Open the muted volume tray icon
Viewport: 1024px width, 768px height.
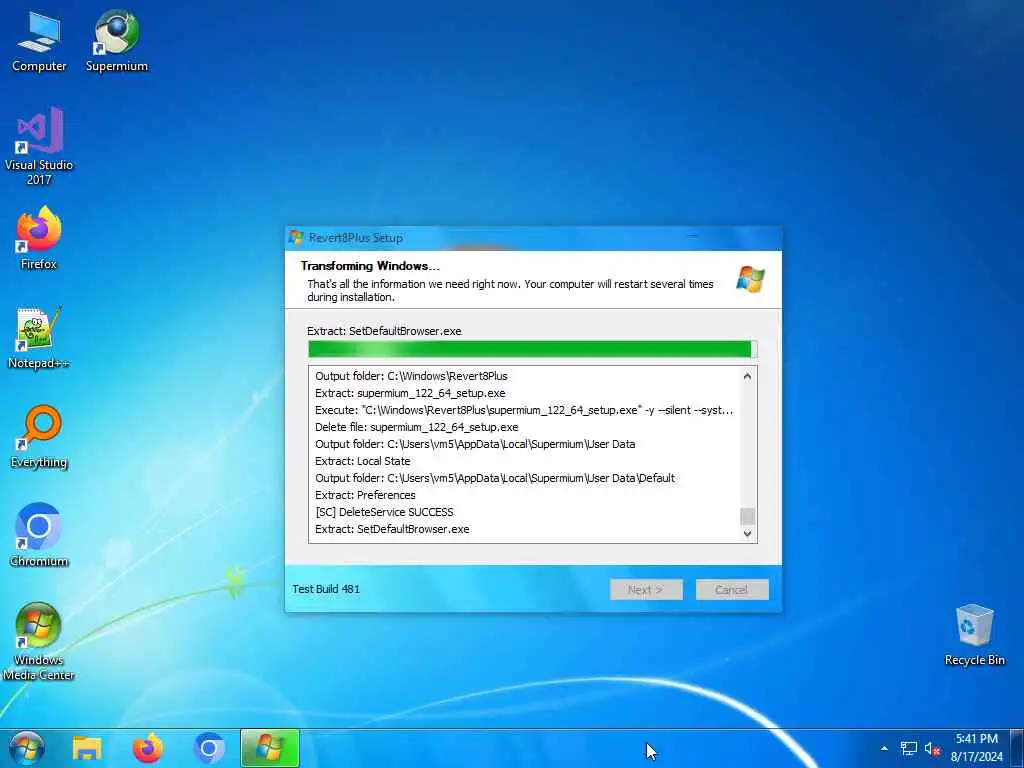pyautogui.click(x=932, y=748)
